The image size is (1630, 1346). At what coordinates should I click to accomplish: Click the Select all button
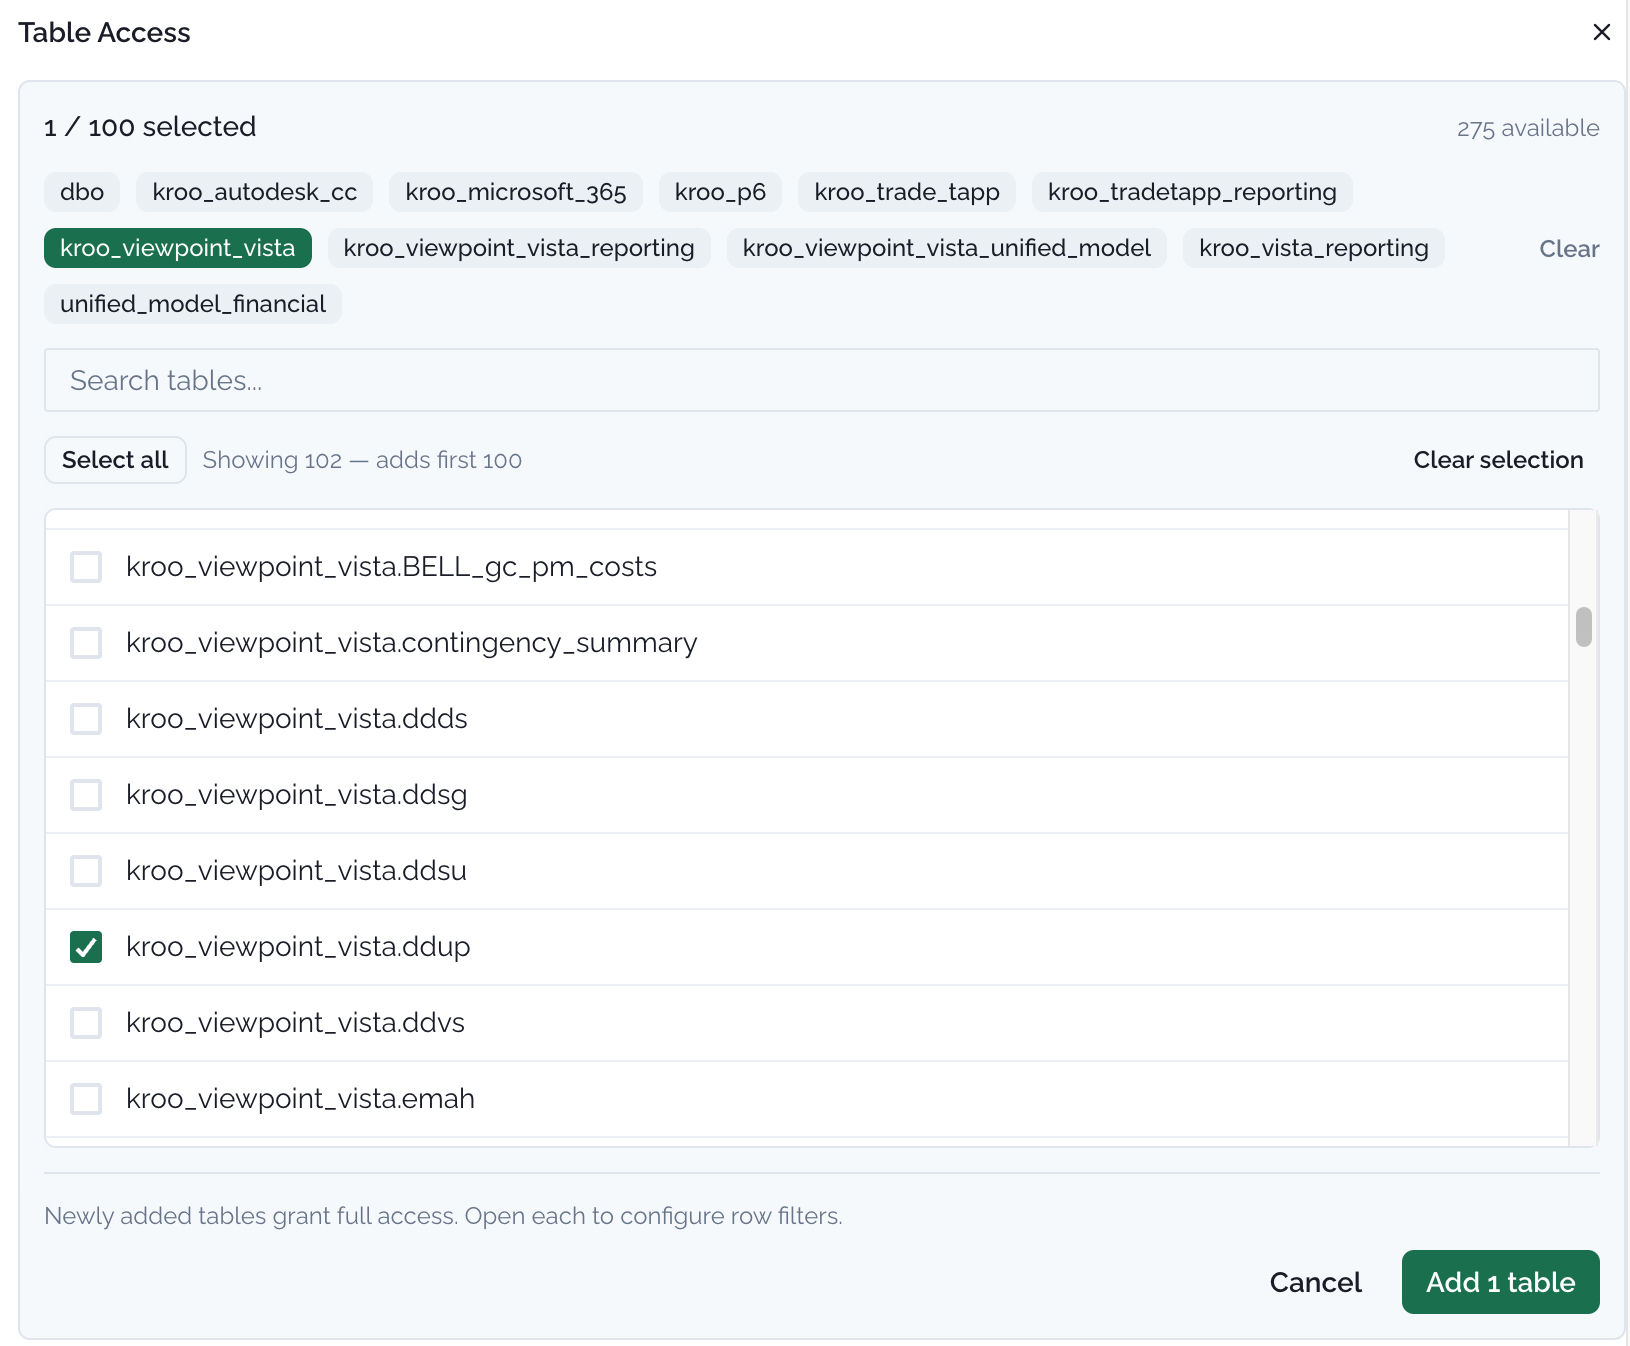click(115, 460)
